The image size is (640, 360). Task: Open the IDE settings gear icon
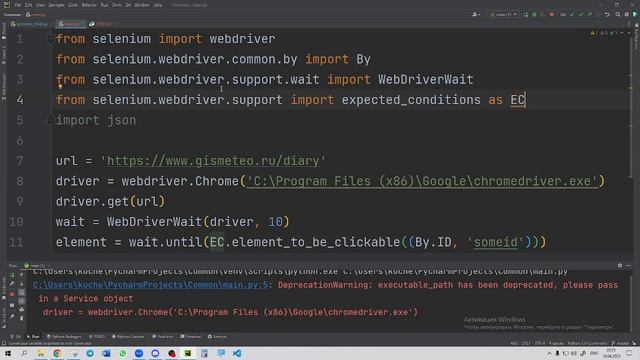tap(627, 15)
